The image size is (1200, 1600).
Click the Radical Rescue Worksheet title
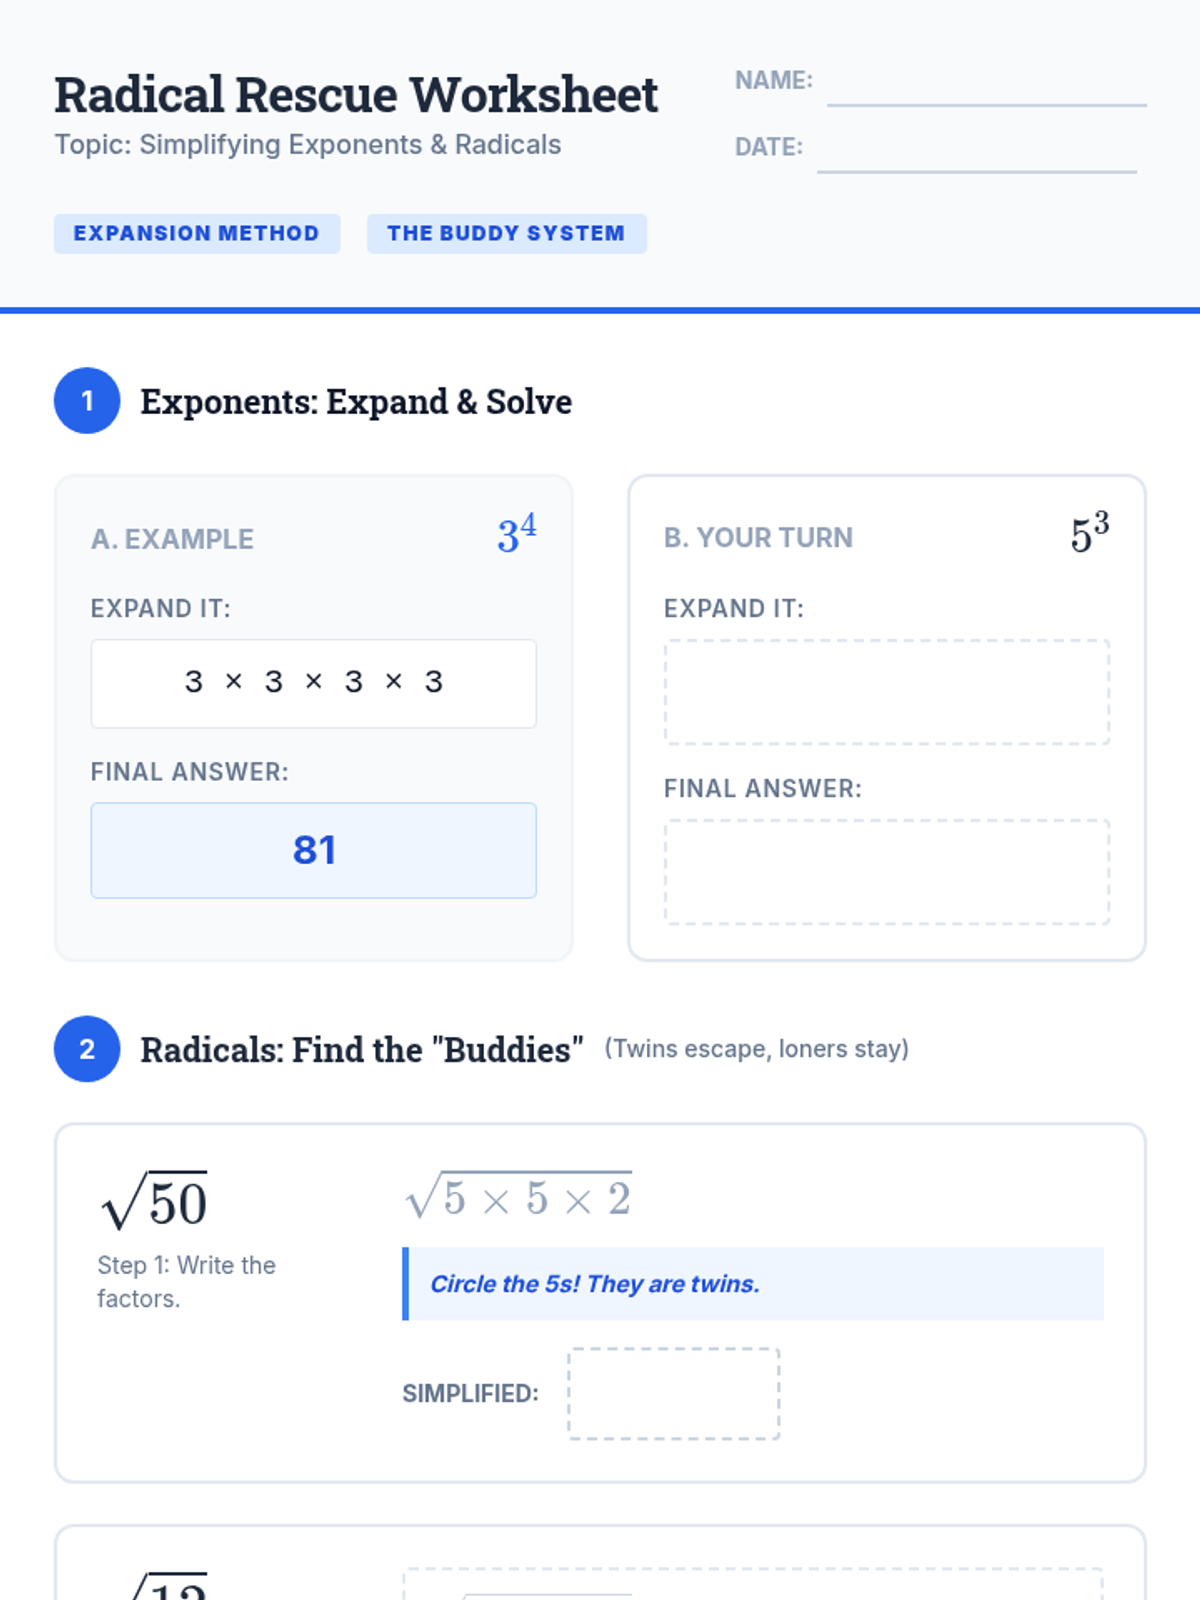point(356,95)
